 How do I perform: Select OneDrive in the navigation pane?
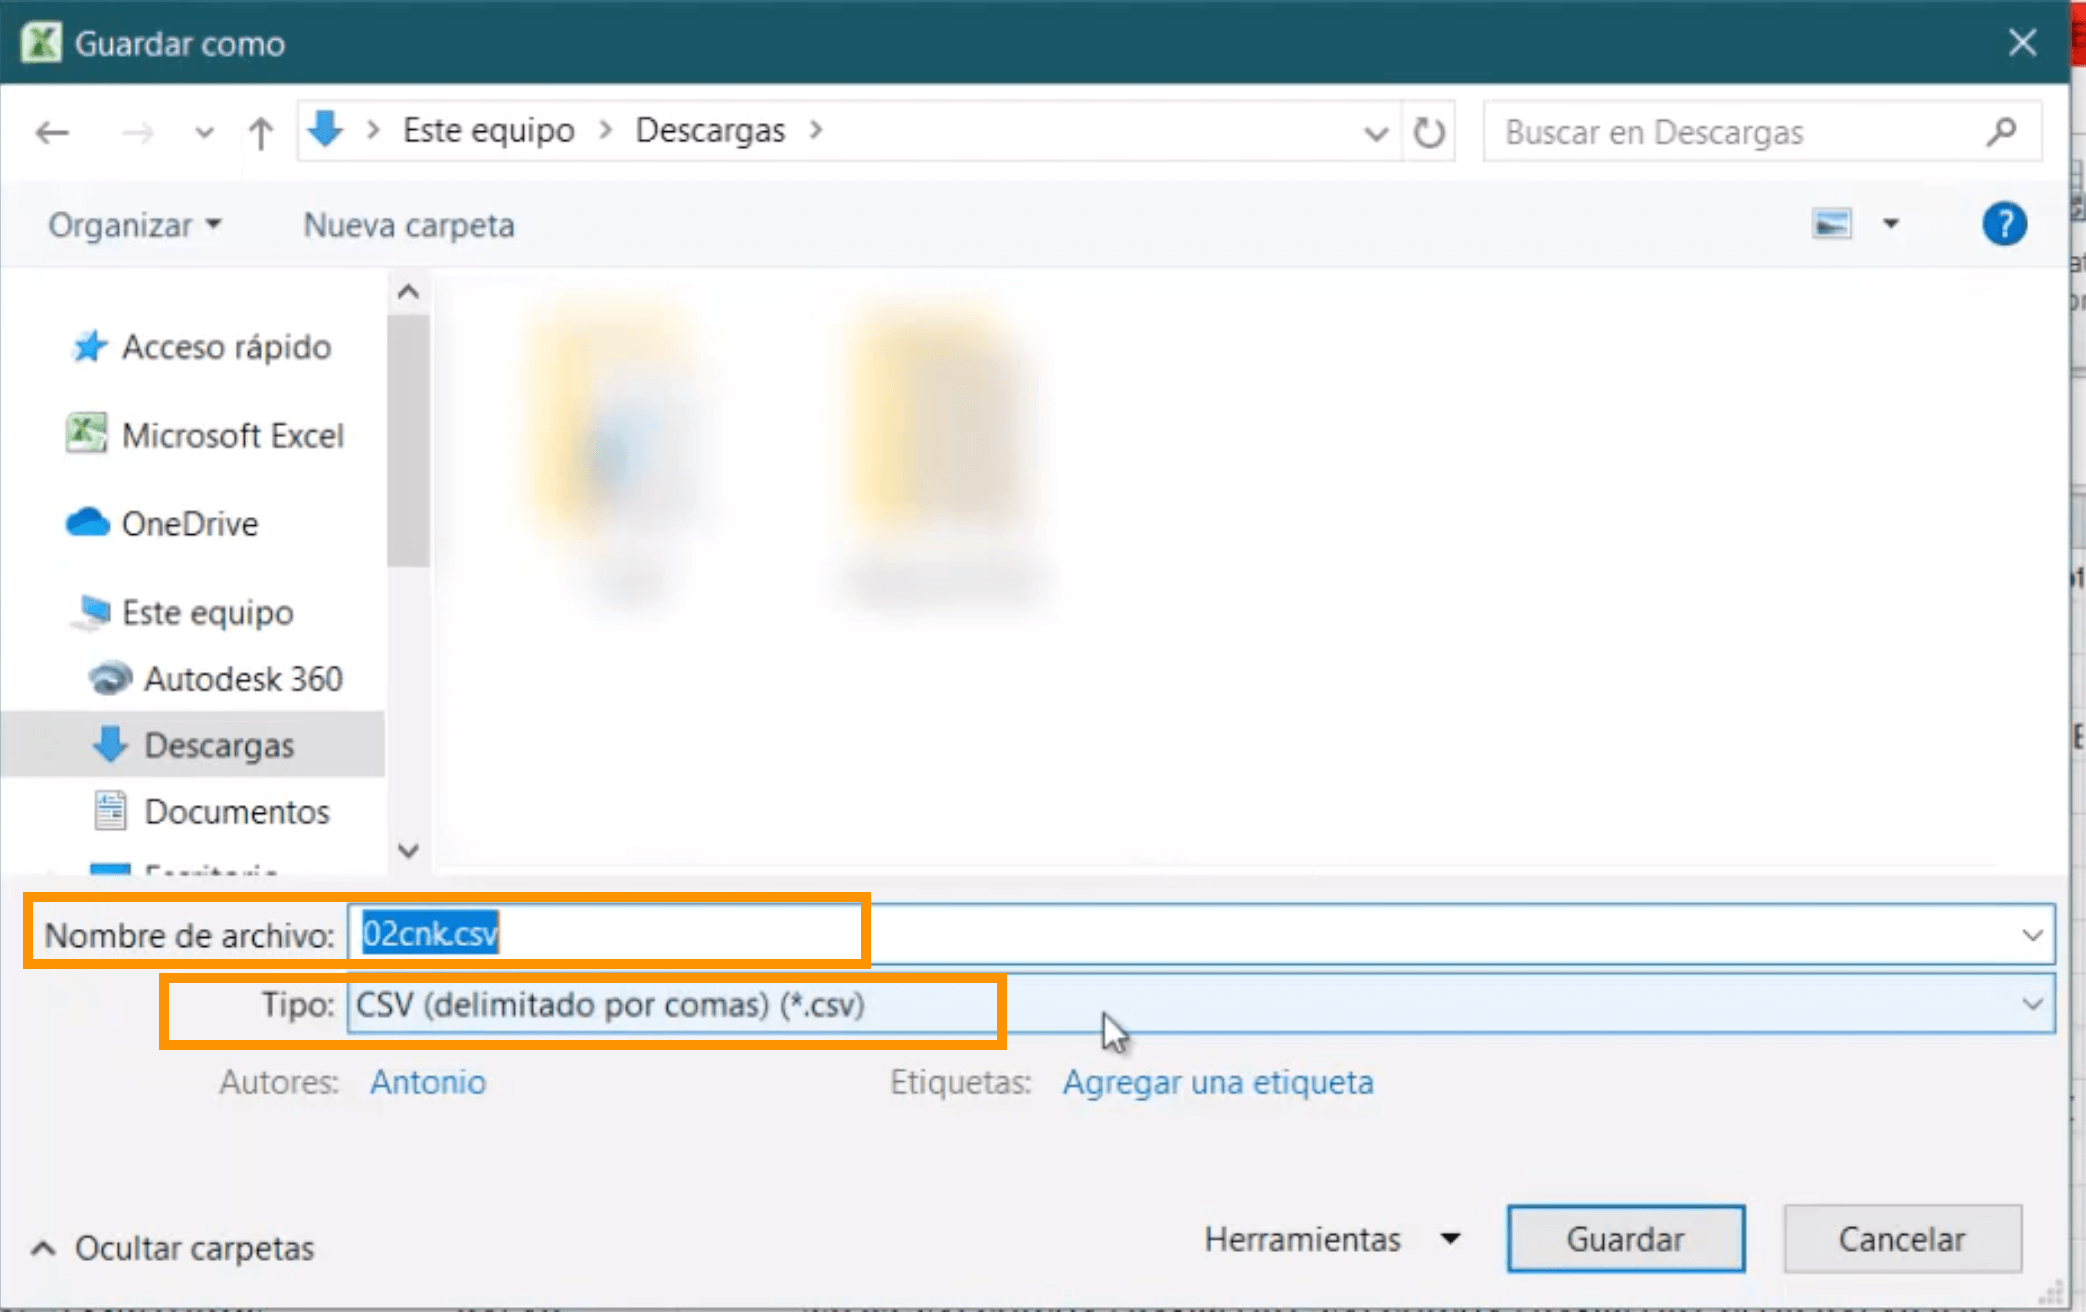click(x=189, y=523)
